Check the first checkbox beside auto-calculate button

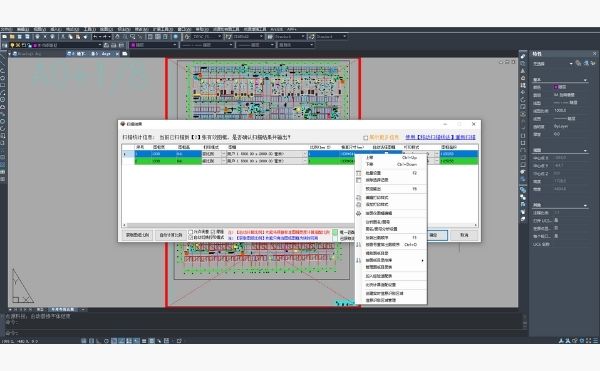click(x=191, y=232)
